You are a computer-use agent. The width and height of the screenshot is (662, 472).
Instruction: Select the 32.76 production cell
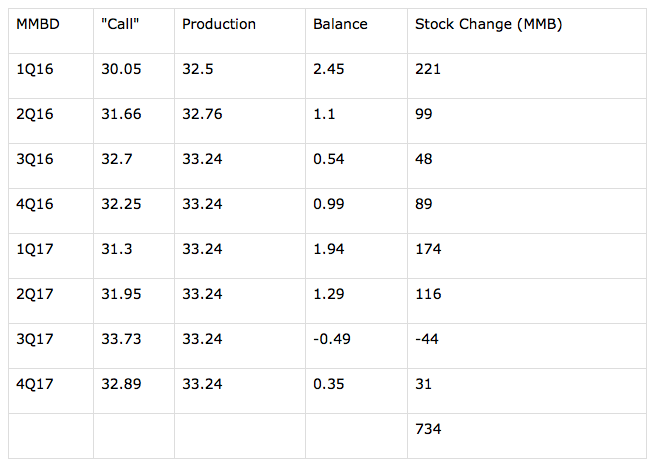[202, 114]
